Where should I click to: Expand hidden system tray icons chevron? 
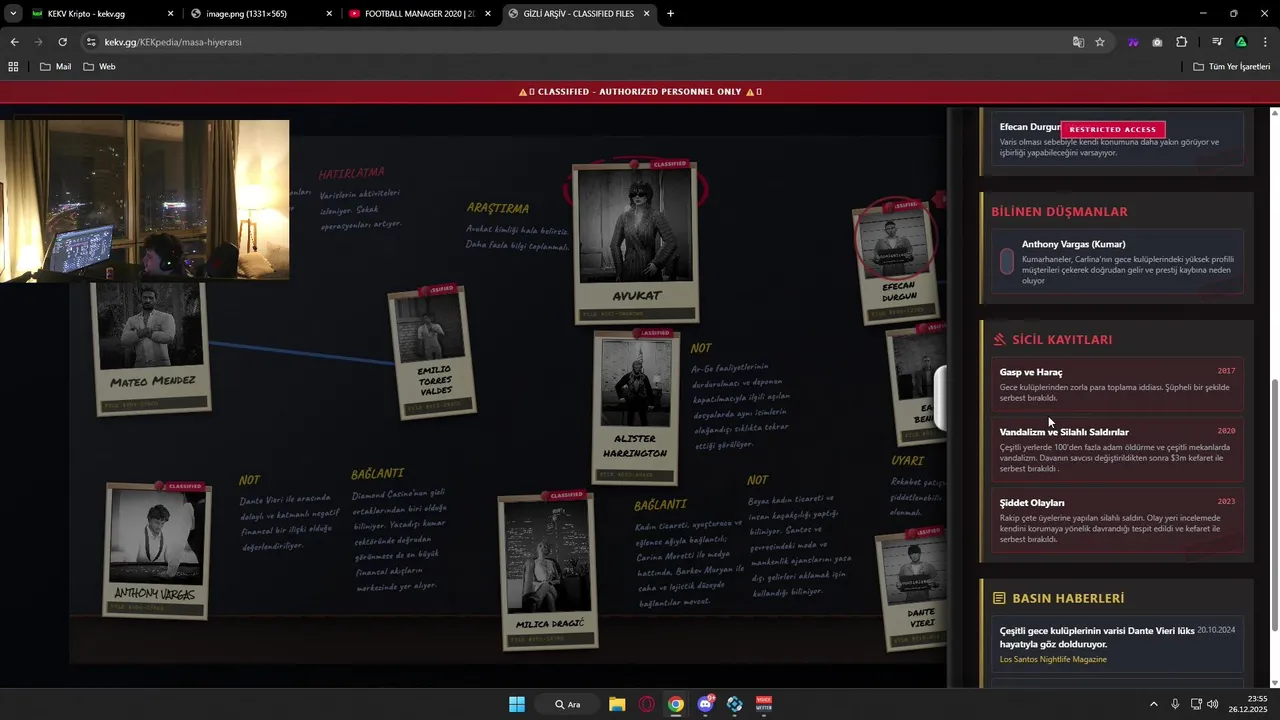(x=1153, y=704)
